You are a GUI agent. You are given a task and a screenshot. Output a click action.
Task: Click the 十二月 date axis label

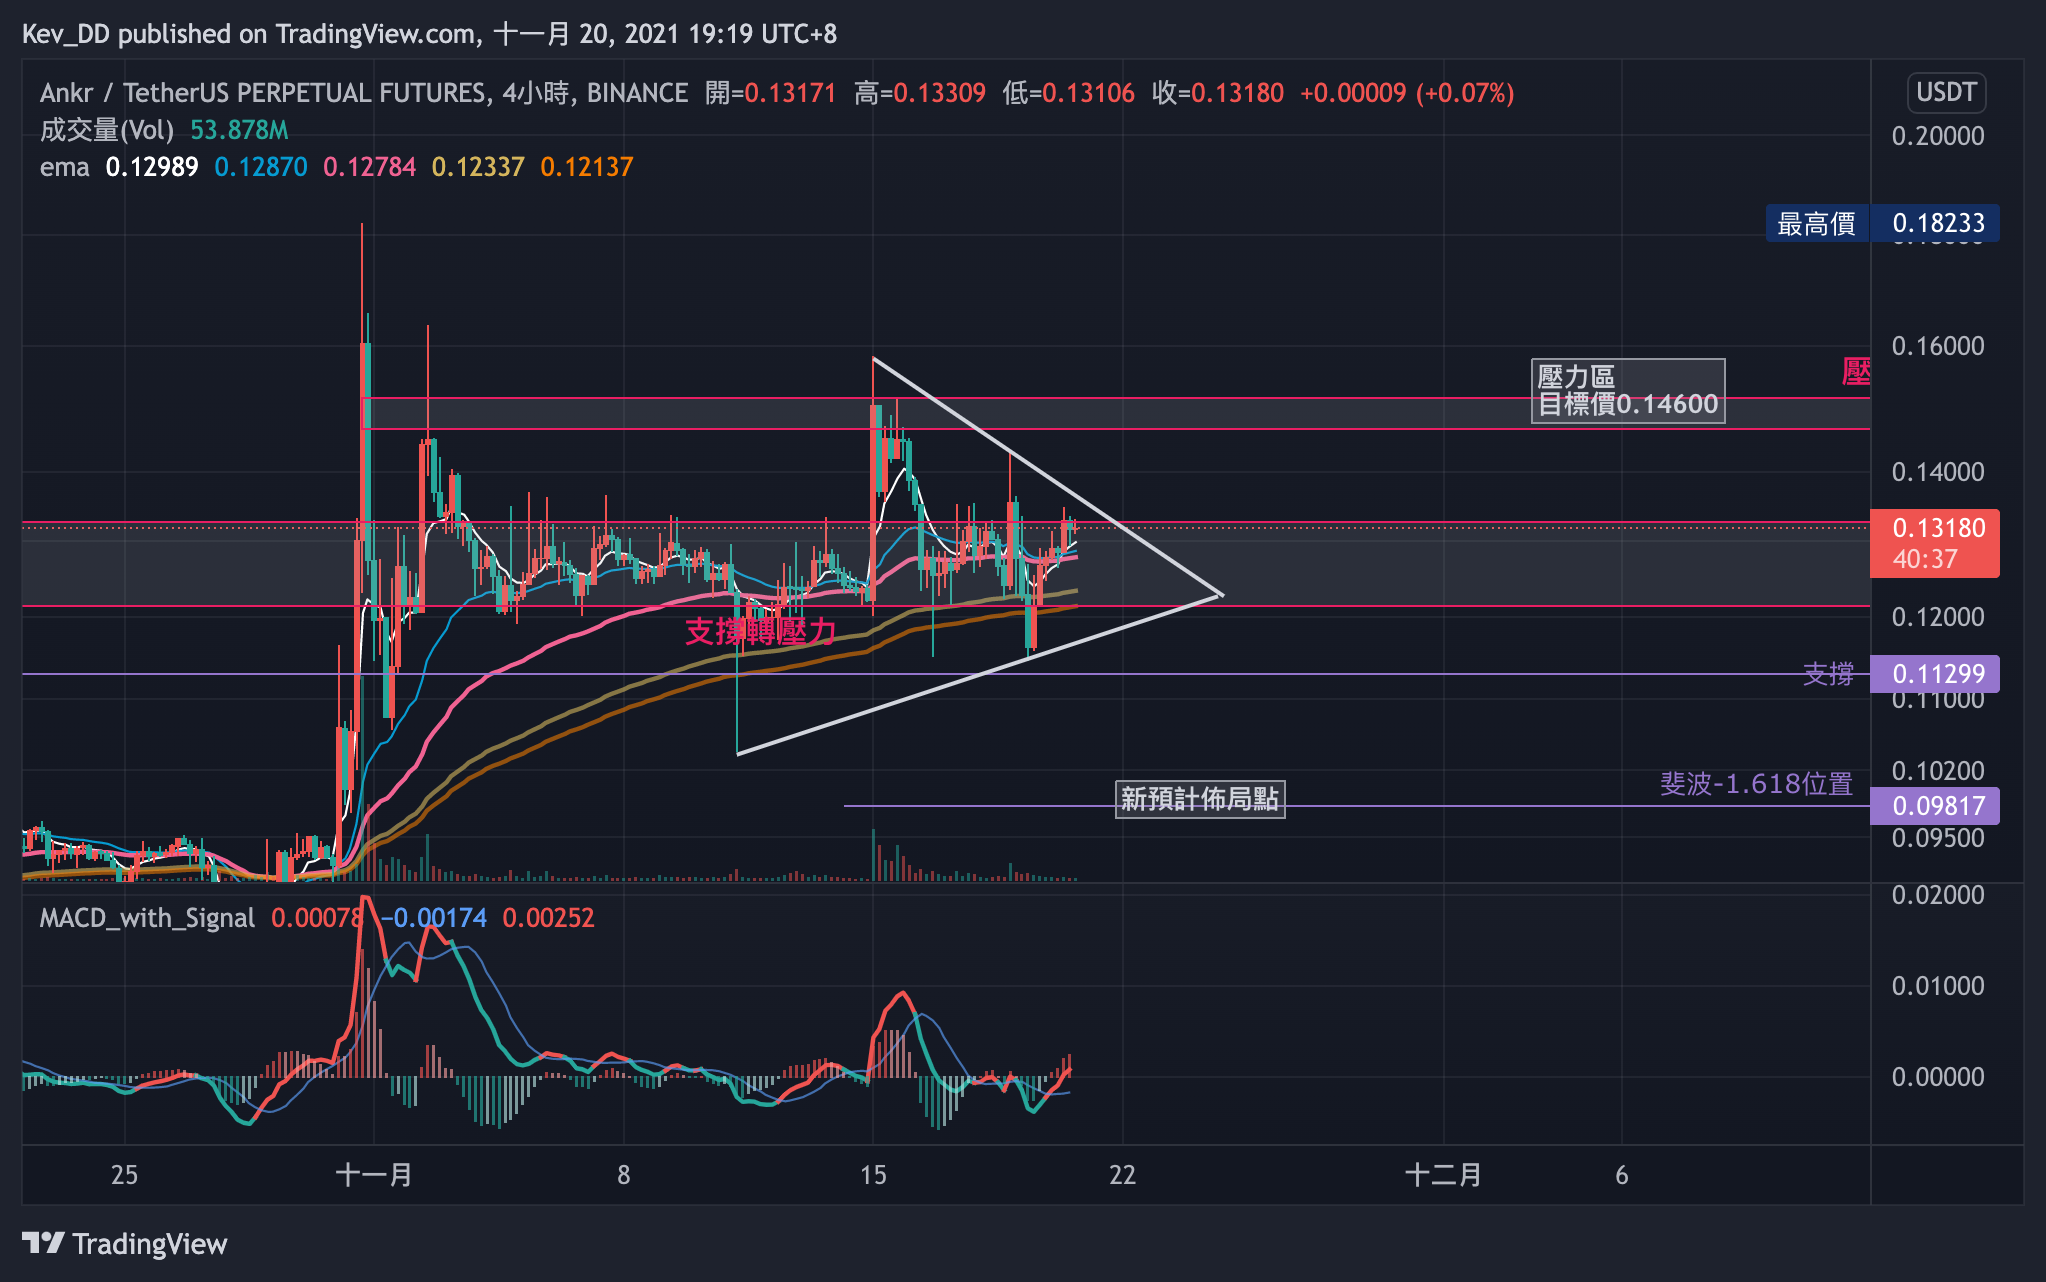[1443, 1174]
